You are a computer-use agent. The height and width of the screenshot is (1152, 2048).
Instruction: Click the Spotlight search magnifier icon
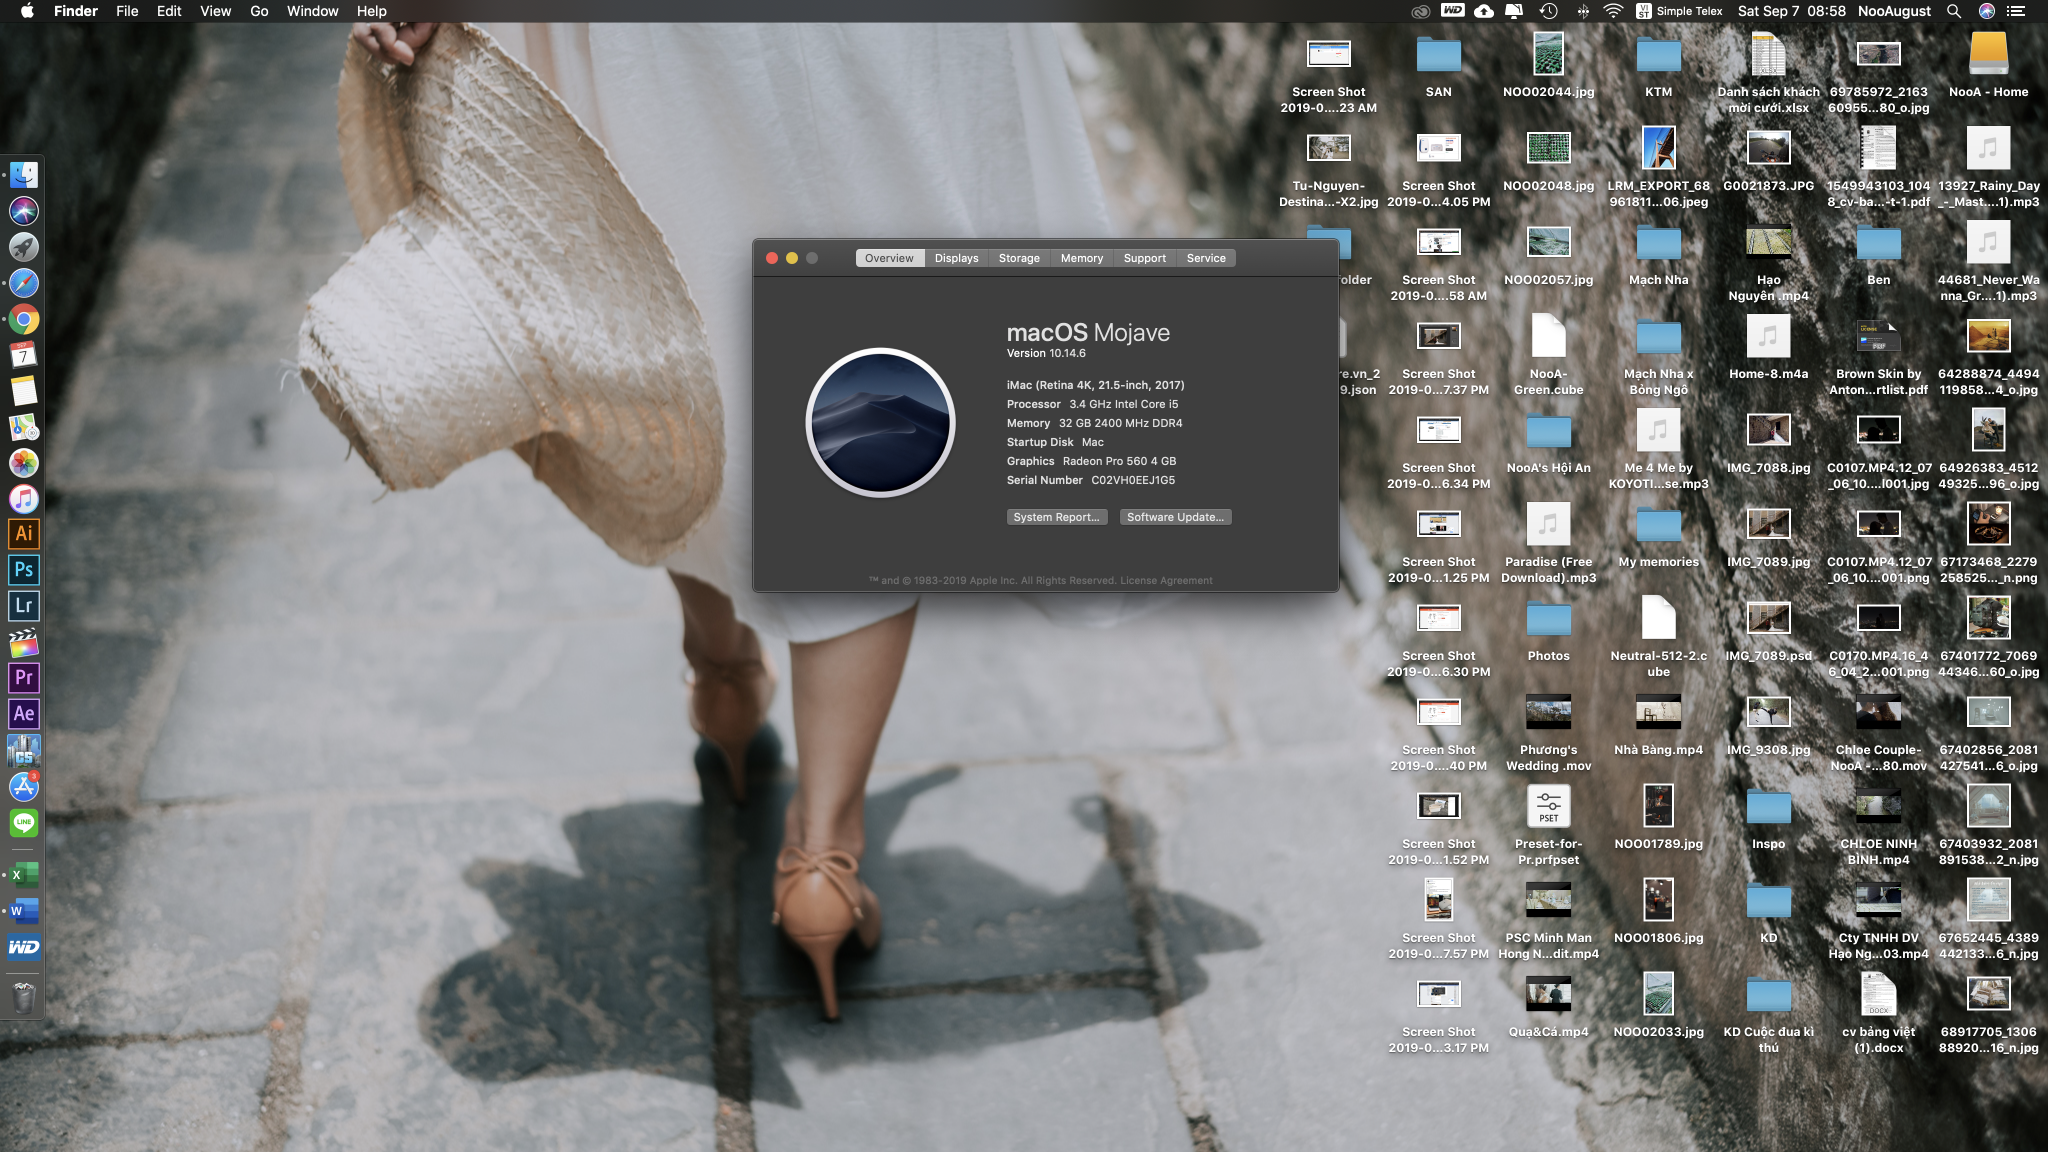coord(1953,11)
